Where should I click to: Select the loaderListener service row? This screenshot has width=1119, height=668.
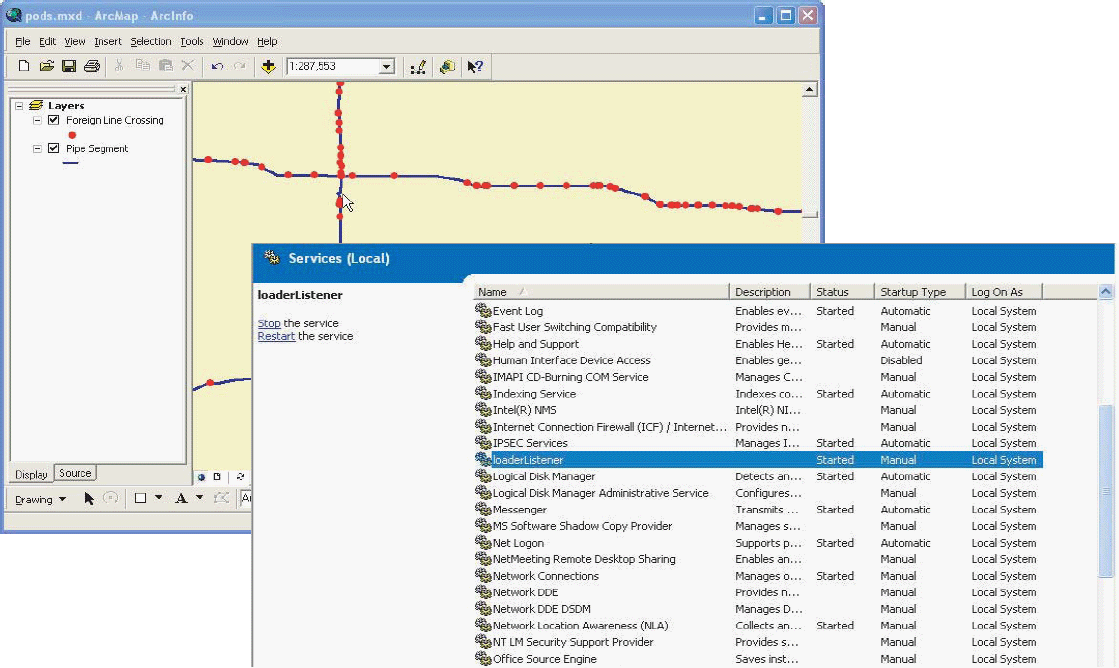758,460
